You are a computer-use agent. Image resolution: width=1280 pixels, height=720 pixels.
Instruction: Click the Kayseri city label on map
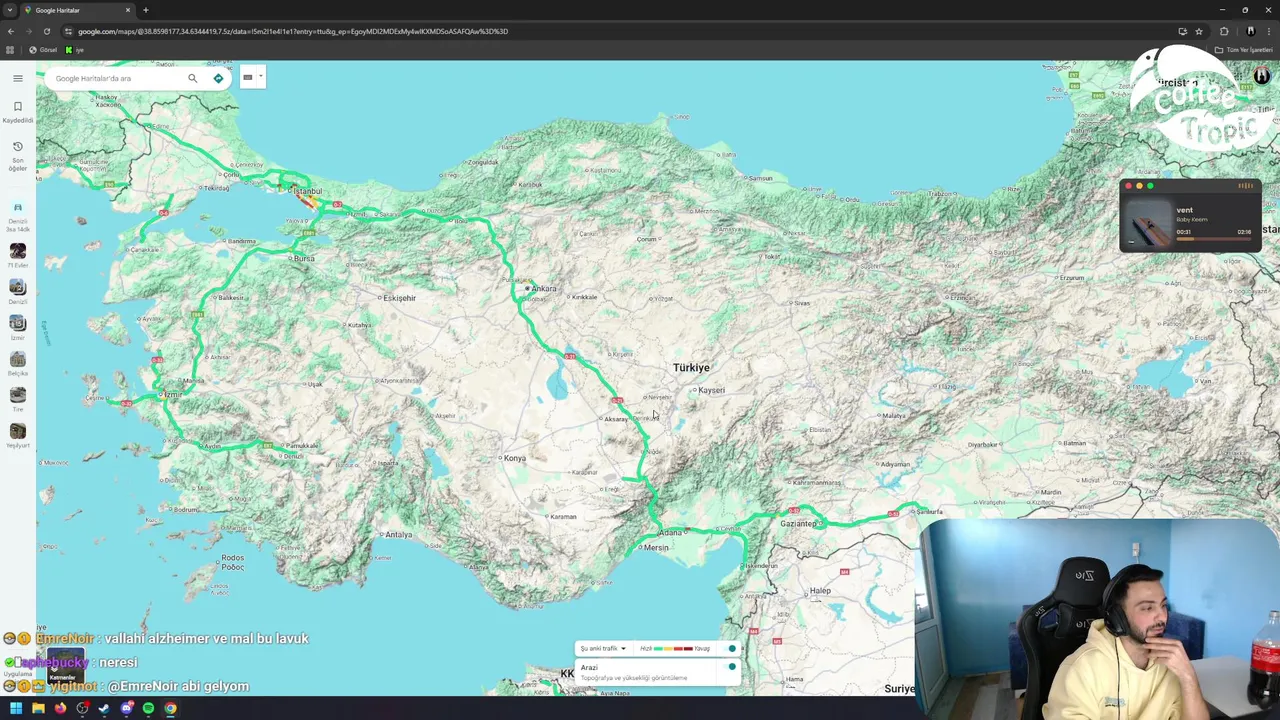pos(711,390)
